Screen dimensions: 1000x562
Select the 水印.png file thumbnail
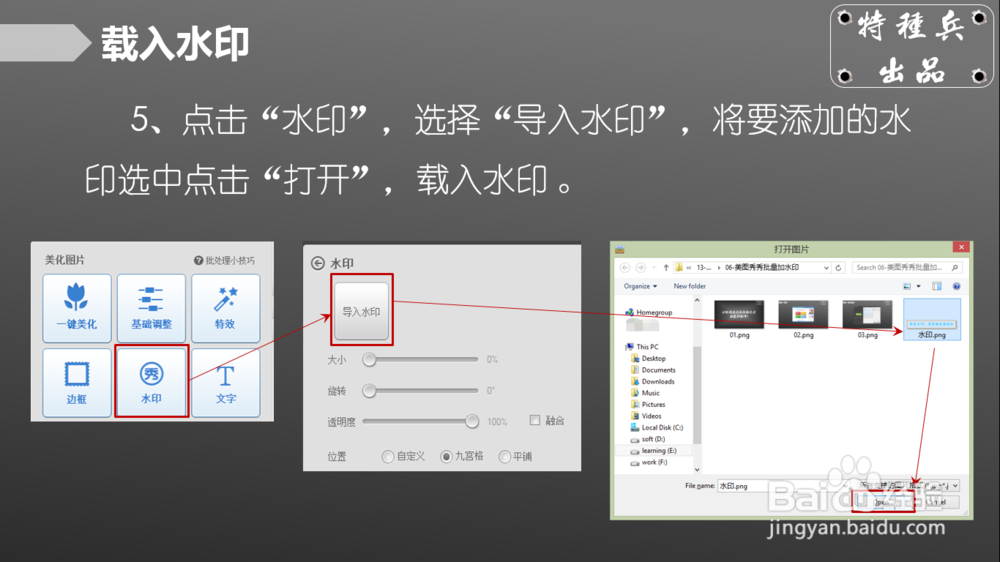click(932, 320)
